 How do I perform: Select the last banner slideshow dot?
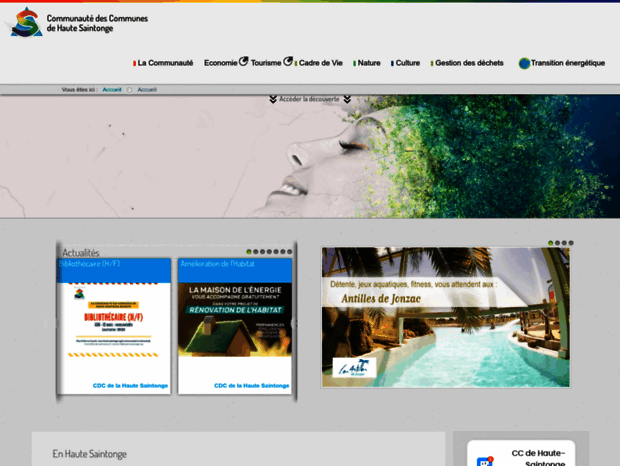570,243
